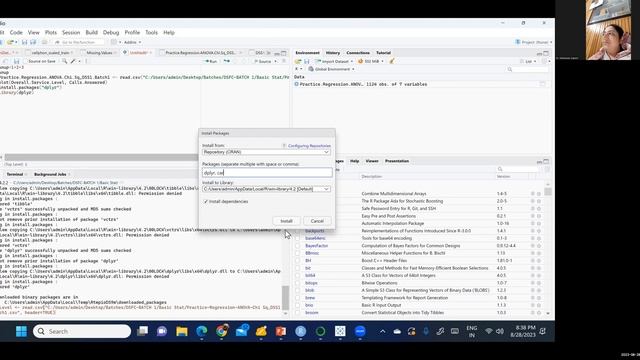Open the Install to Library dropdown
640x360 pixels.
point(266,189)
